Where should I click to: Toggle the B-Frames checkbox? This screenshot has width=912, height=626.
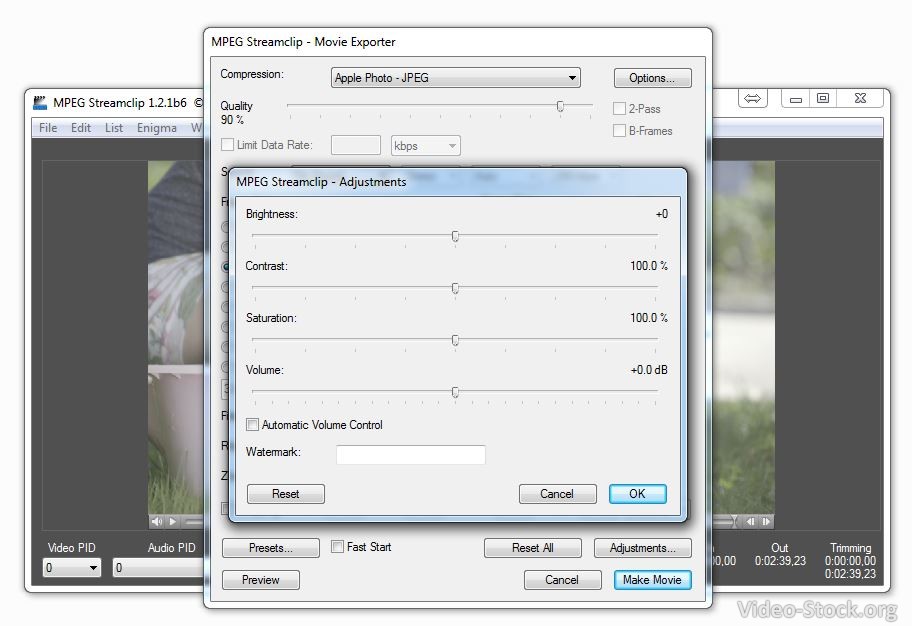pos(619,131)
